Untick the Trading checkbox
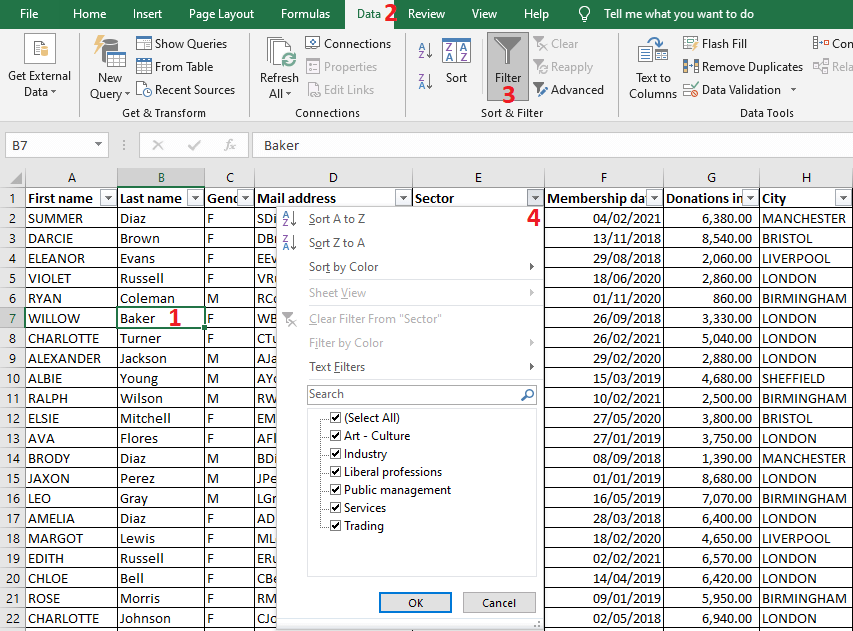Viewport: 853px width, 631px height. (x=336, y=526)
